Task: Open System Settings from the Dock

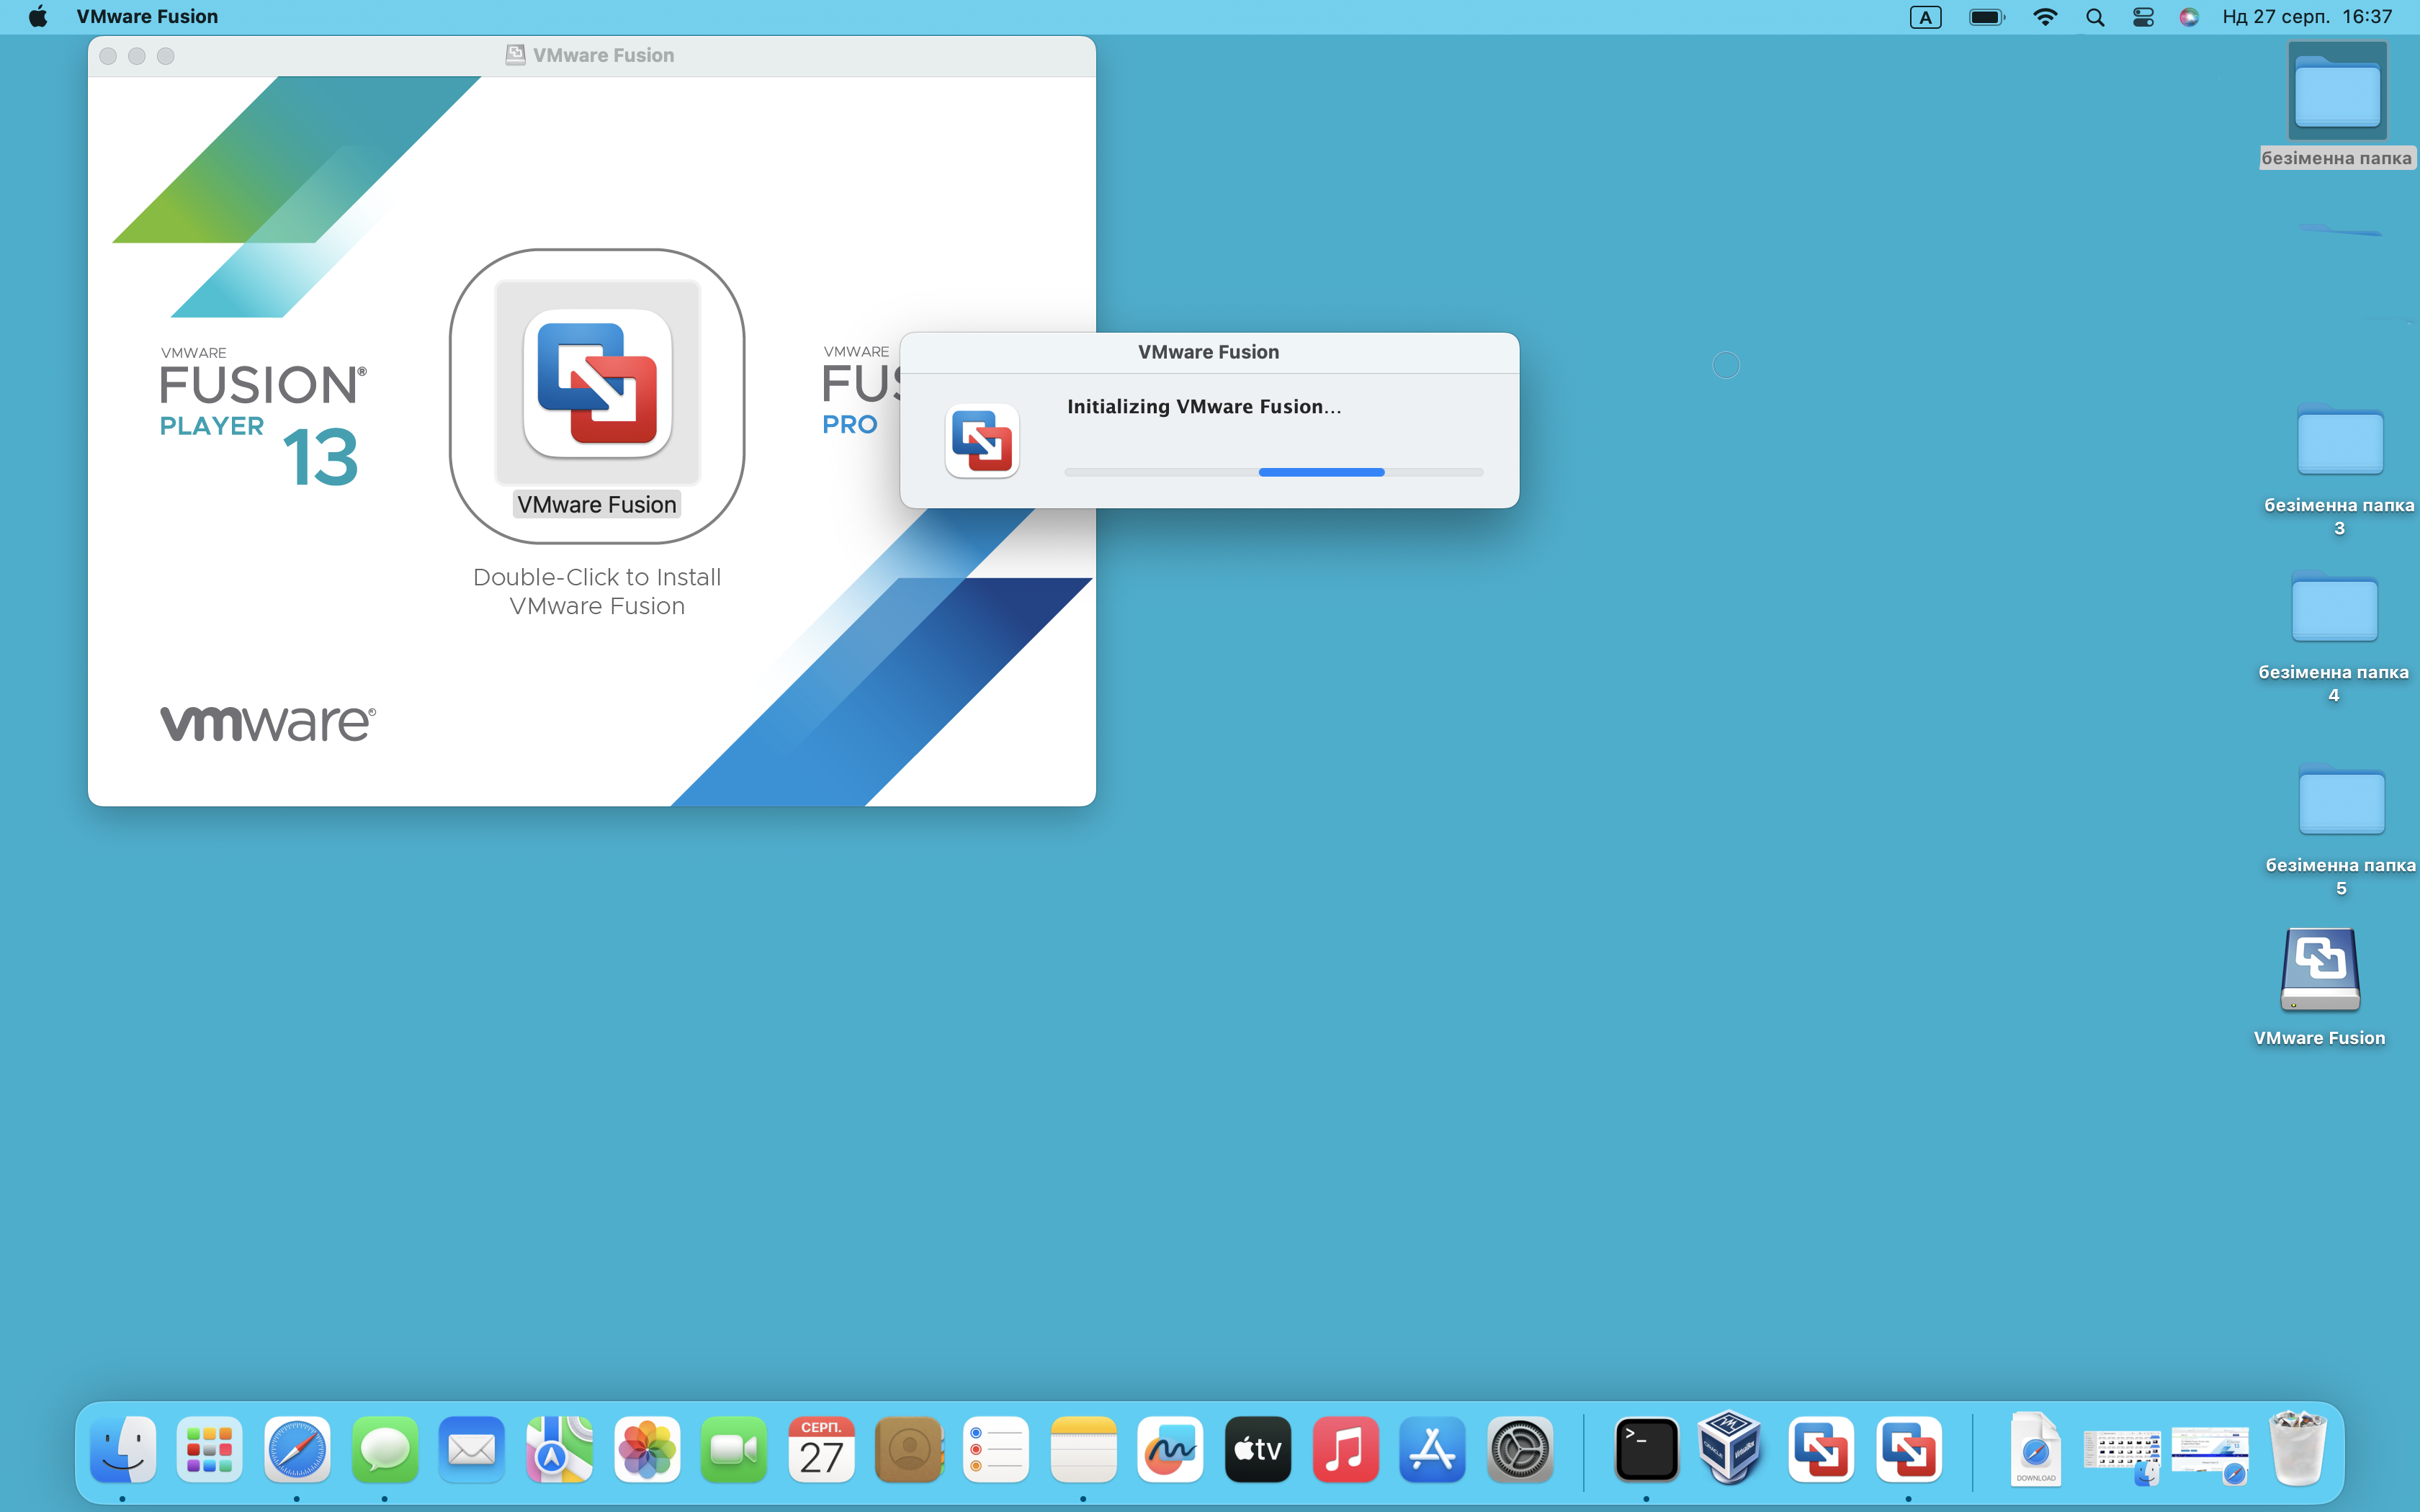Action: [x=1520, y=1448]
